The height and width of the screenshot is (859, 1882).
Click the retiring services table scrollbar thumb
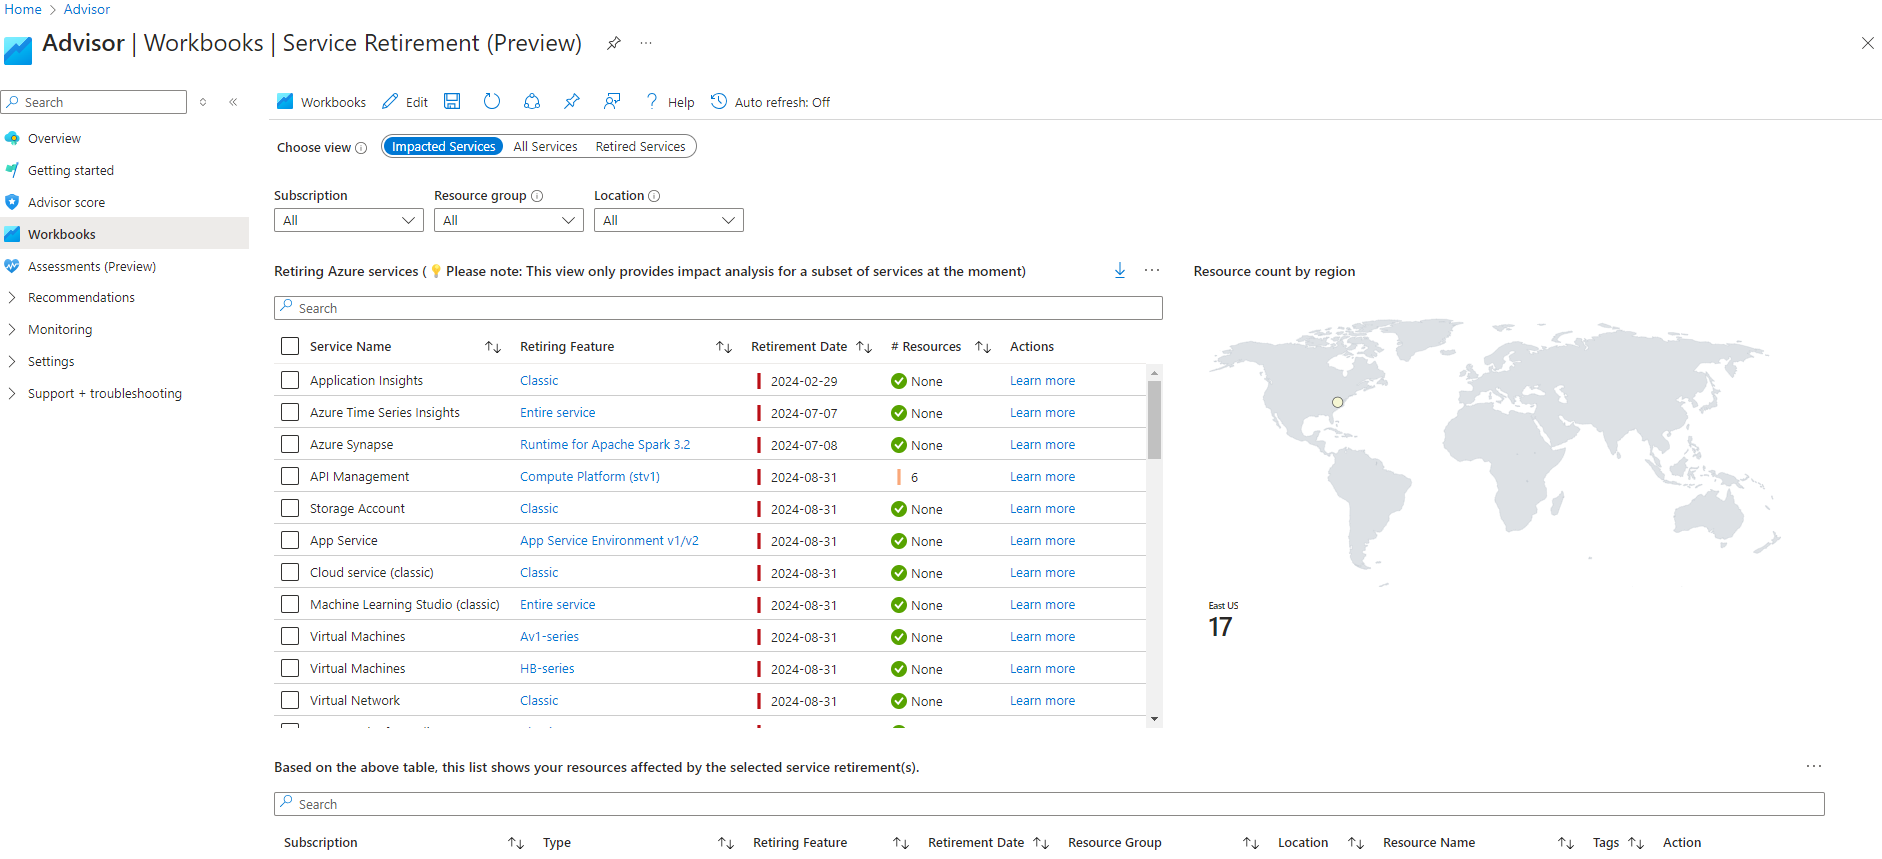tap(1154, 420)
